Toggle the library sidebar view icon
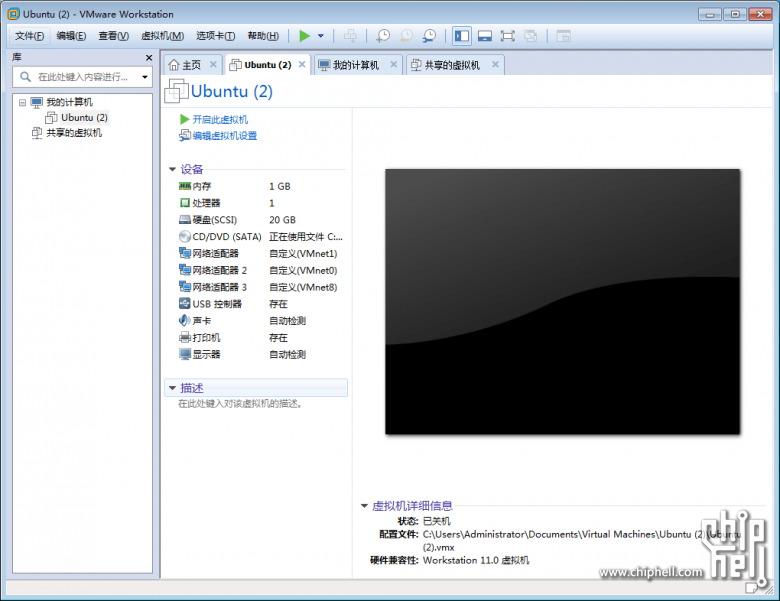The width and height of the screenshot is (780, 601). click(462, 36)
